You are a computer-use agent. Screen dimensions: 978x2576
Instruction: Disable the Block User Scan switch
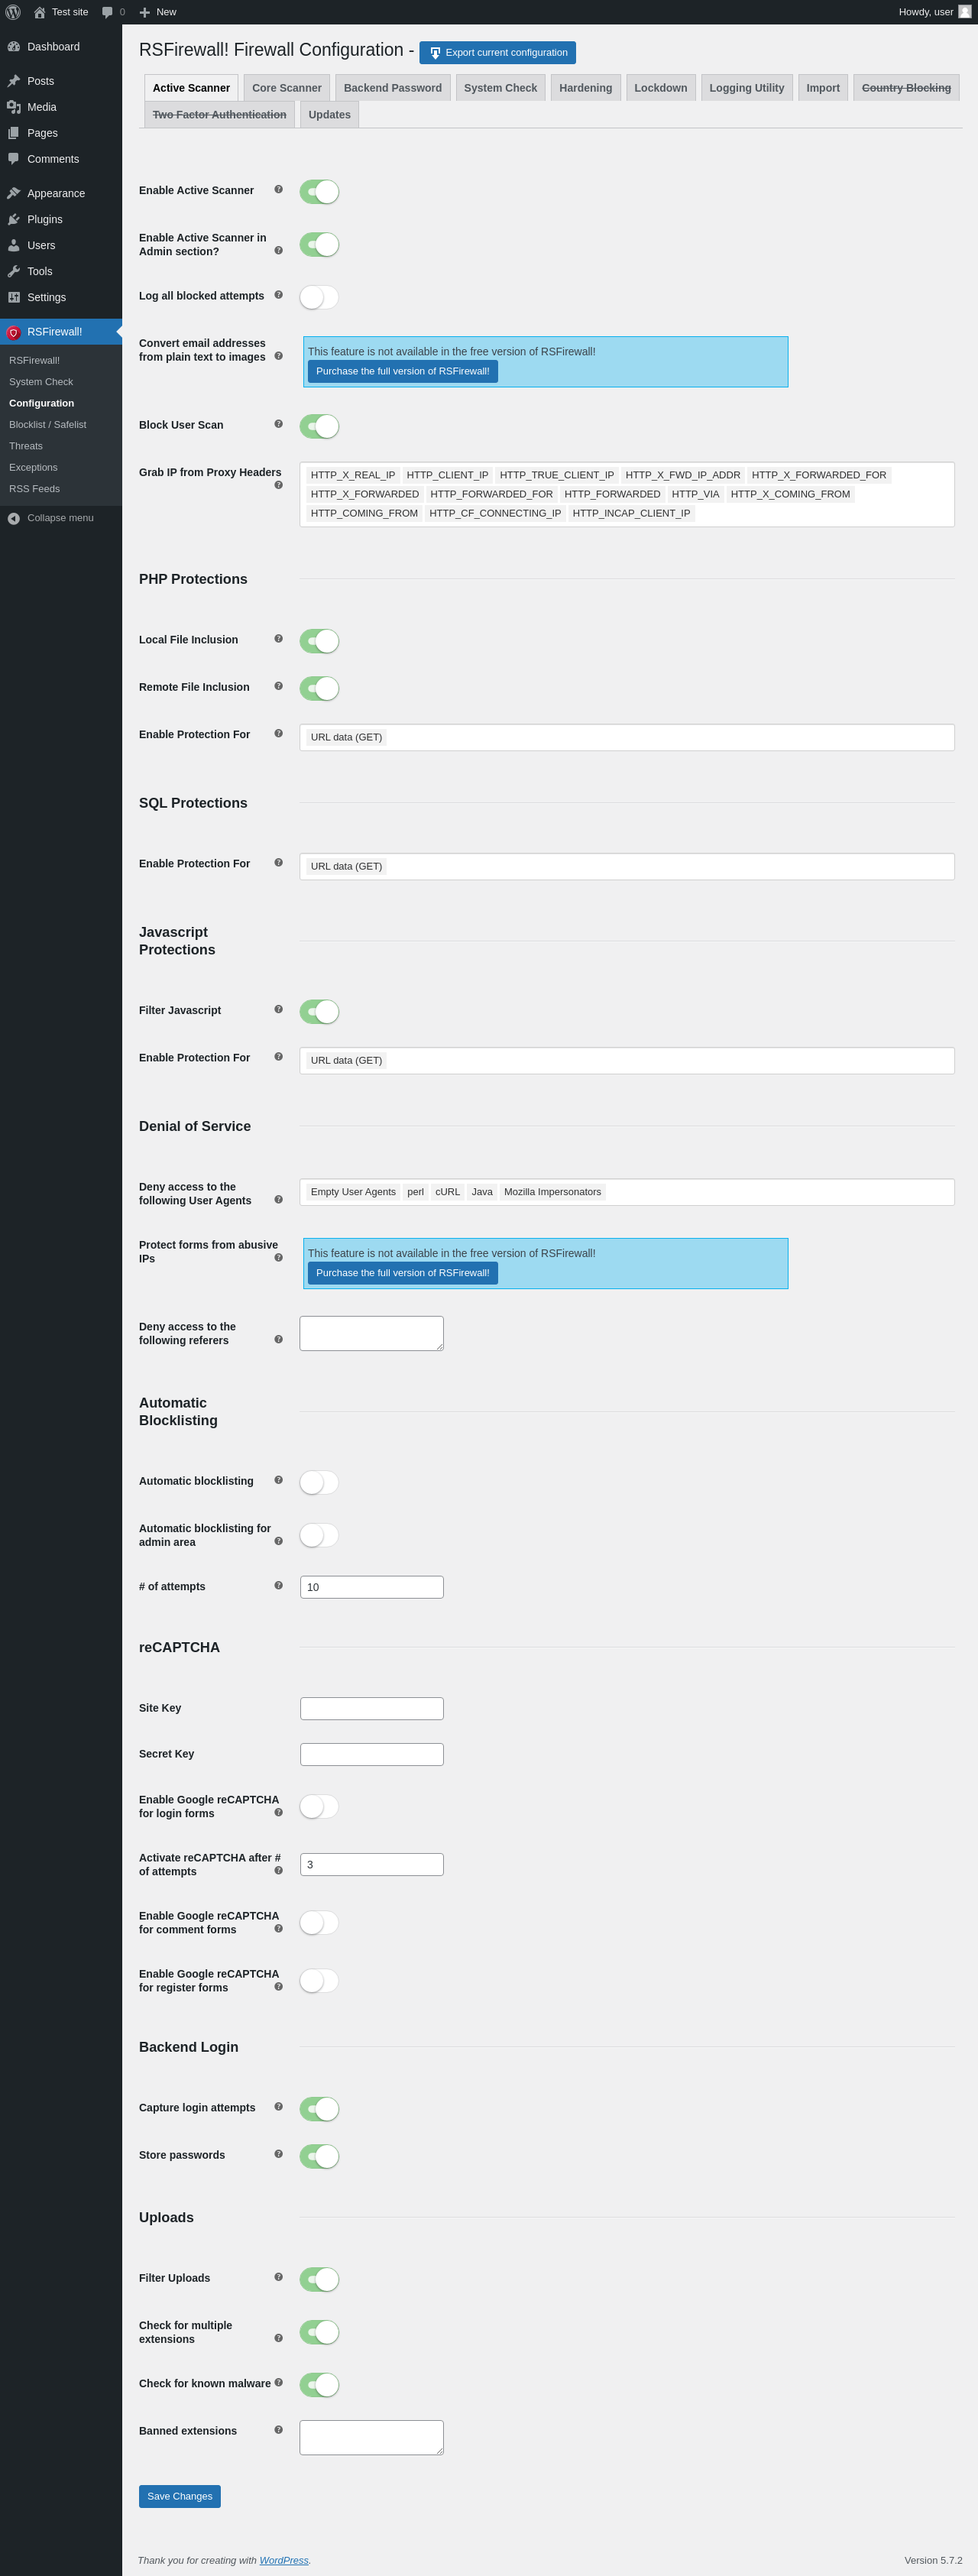coord(319,426)
